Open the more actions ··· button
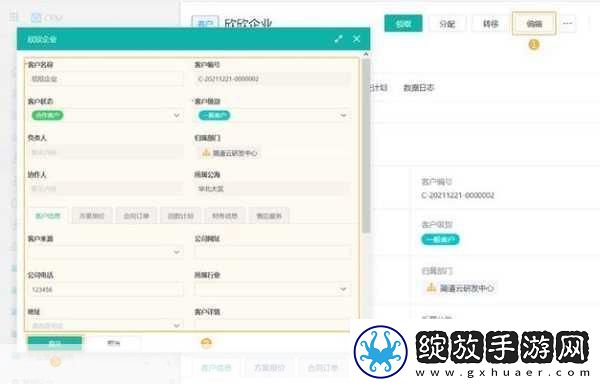This screenshot has height=384, width=600. (x=567, y=24)
